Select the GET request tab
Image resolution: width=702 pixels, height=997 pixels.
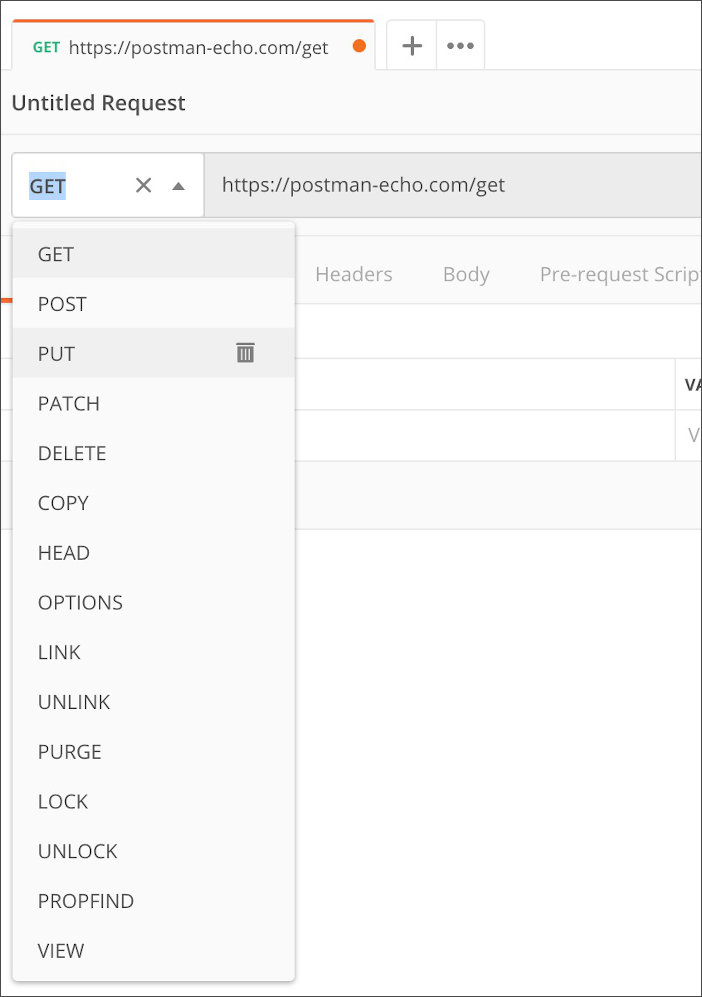point(193,46)
